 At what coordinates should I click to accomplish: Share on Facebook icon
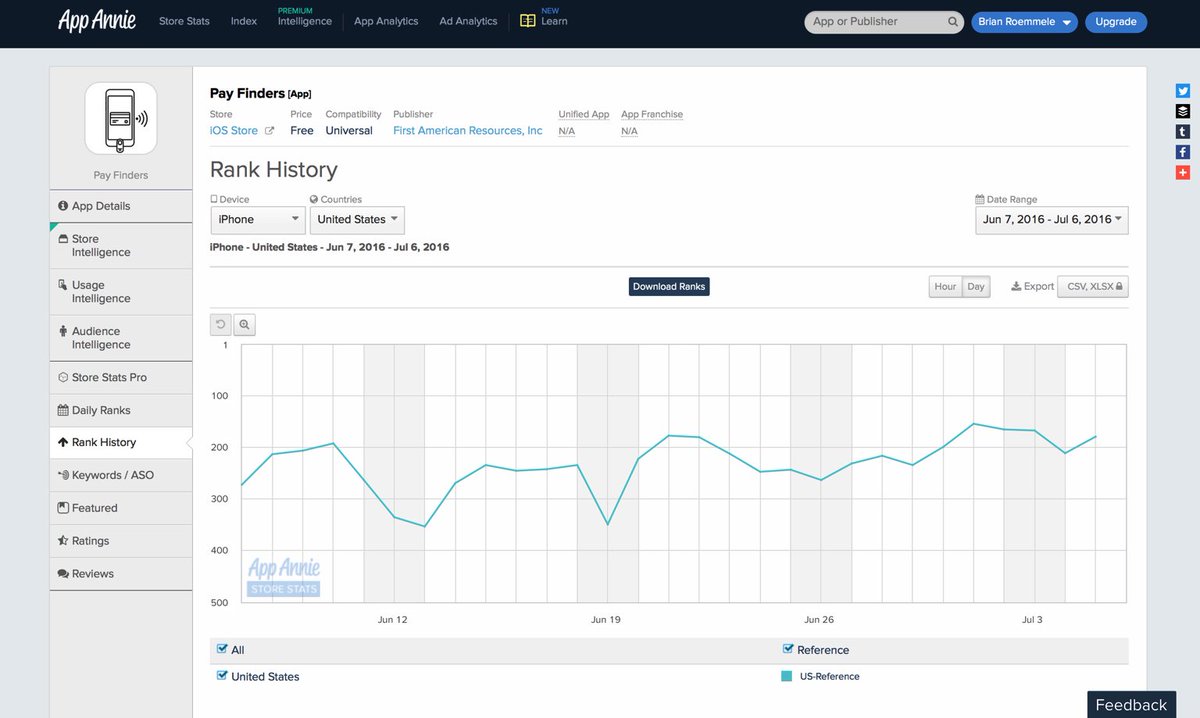tap(1182, 152)
